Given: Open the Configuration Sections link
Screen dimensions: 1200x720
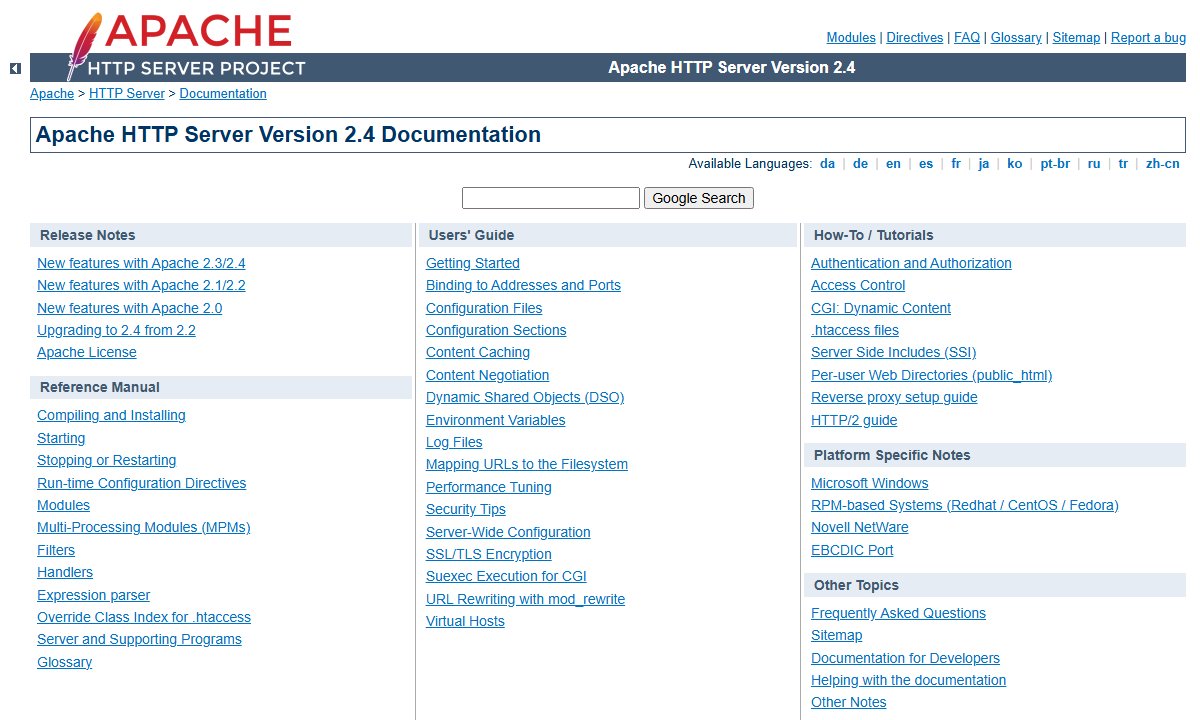Looking at the screenshot, I should coord(496,331).
